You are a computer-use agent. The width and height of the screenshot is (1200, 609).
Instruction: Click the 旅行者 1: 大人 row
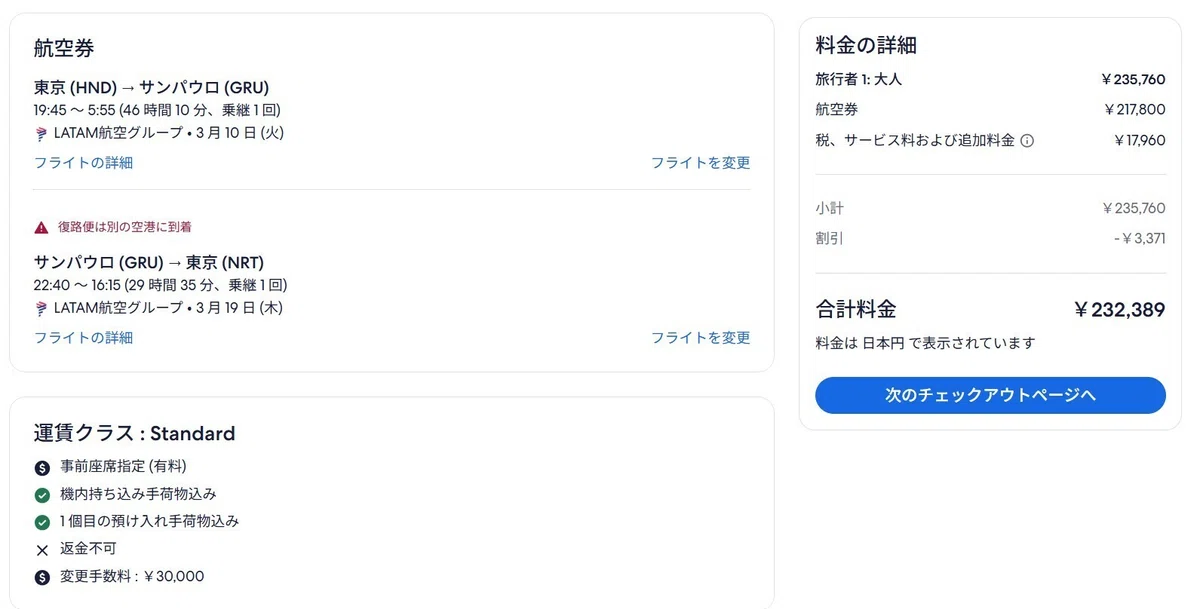tap(990, 79)
